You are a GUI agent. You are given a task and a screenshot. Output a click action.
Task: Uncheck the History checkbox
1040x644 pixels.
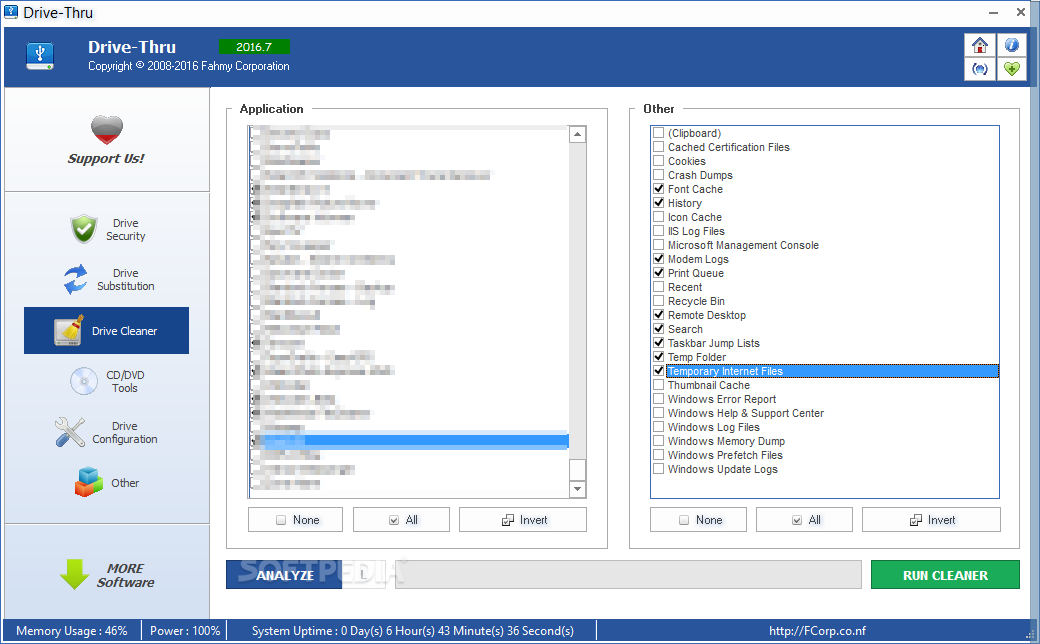pos(659,202)
